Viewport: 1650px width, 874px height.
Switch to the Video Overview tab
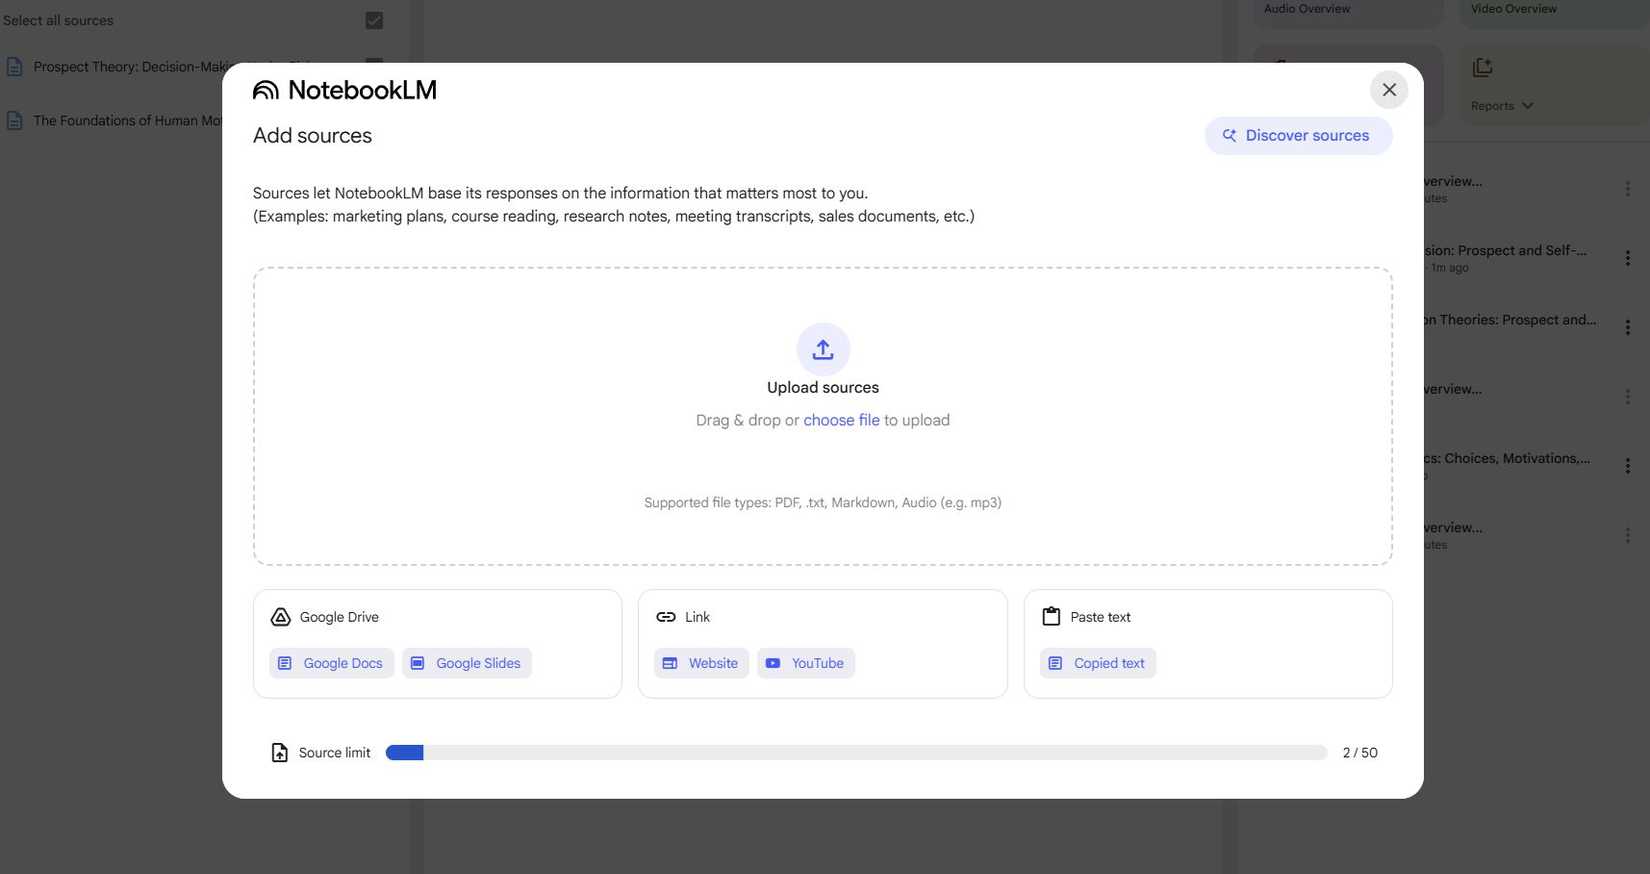tap(1513, 8)
